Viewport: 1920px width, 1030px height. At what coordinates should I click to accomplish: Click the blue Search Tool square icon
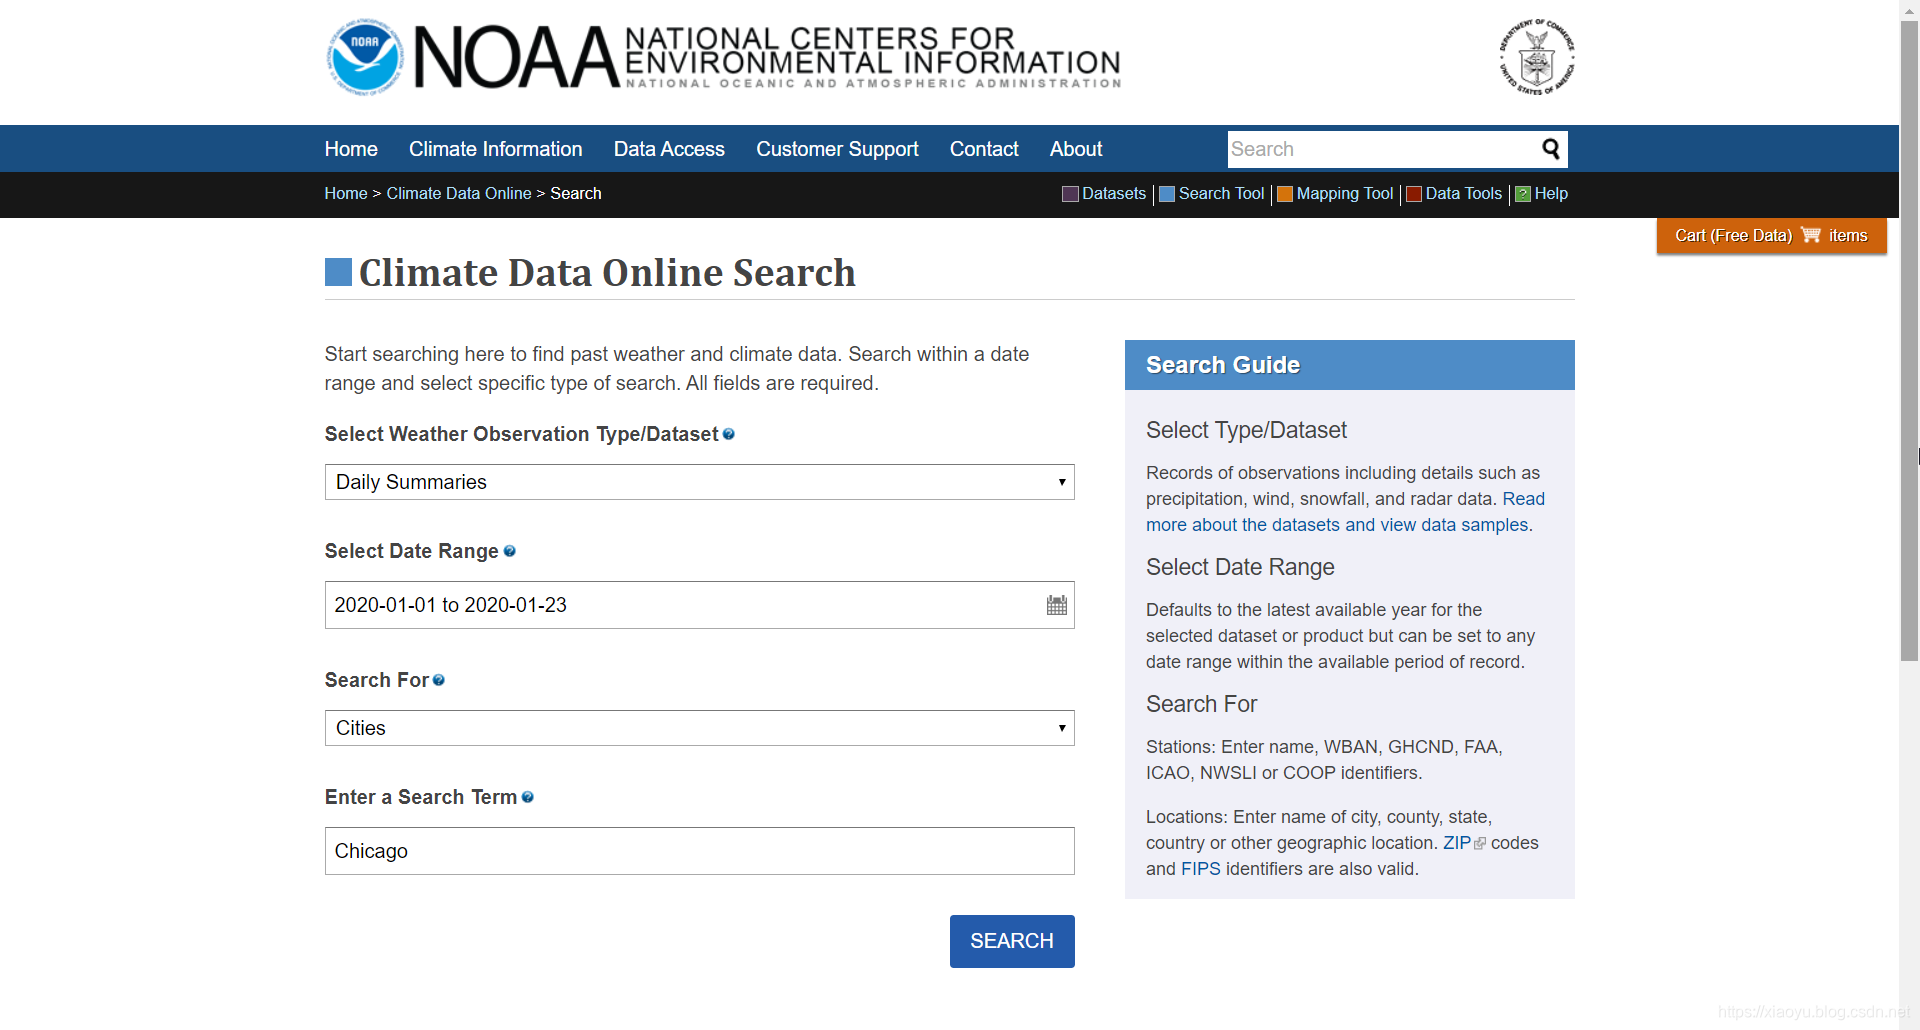click(1167, 194)
